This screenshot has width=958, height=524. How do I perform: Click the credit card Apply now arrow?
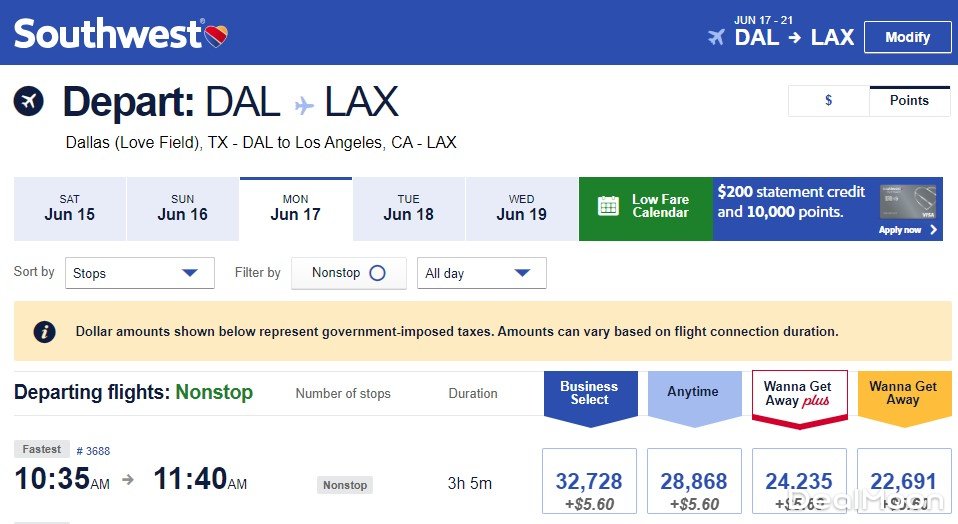(x=933, y=230)
